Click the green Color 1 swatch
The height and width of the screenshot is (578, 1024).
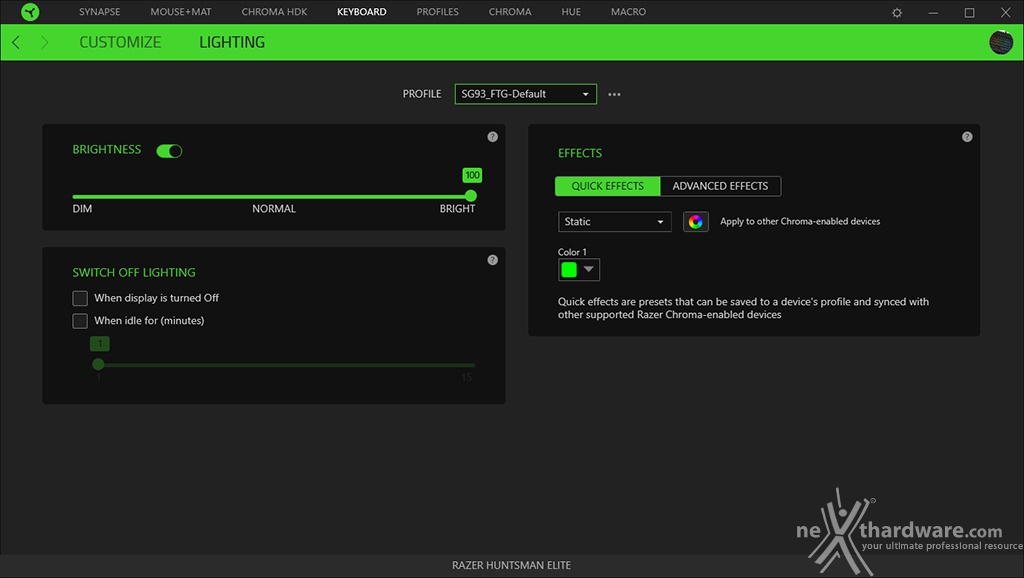569,270
